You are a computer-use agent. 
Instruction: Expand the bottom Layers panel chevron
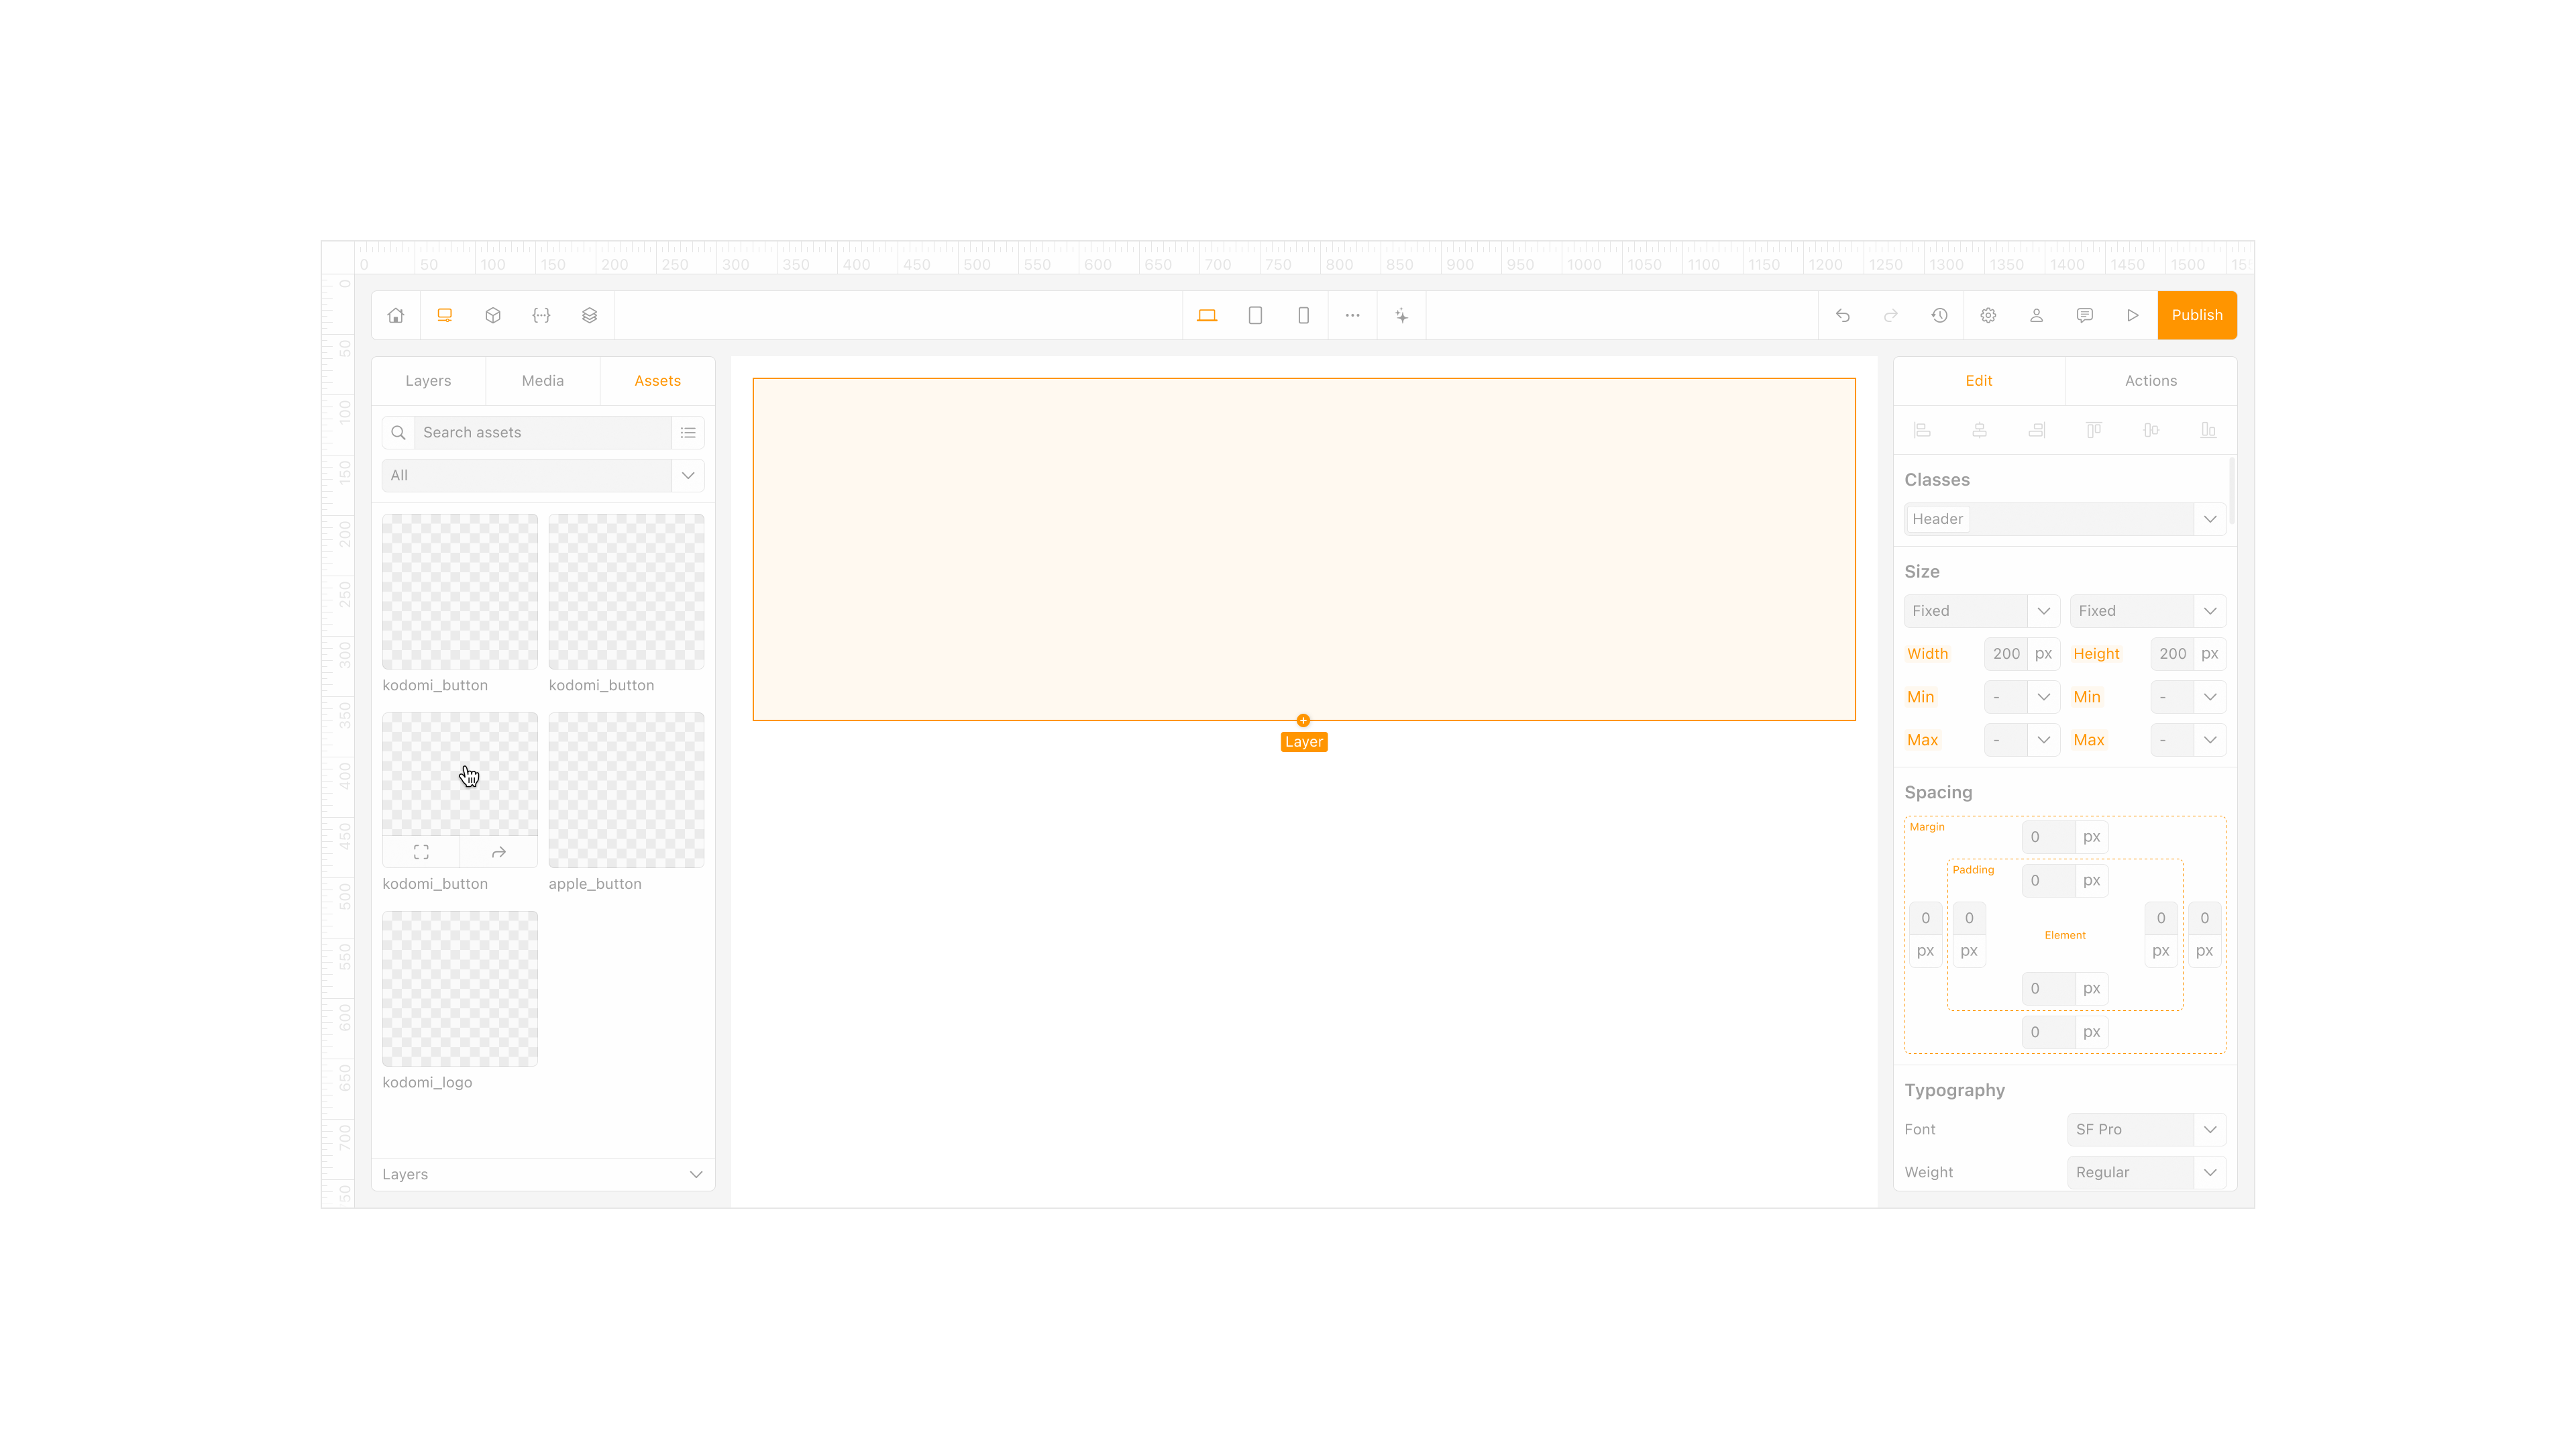[696, 1174]
